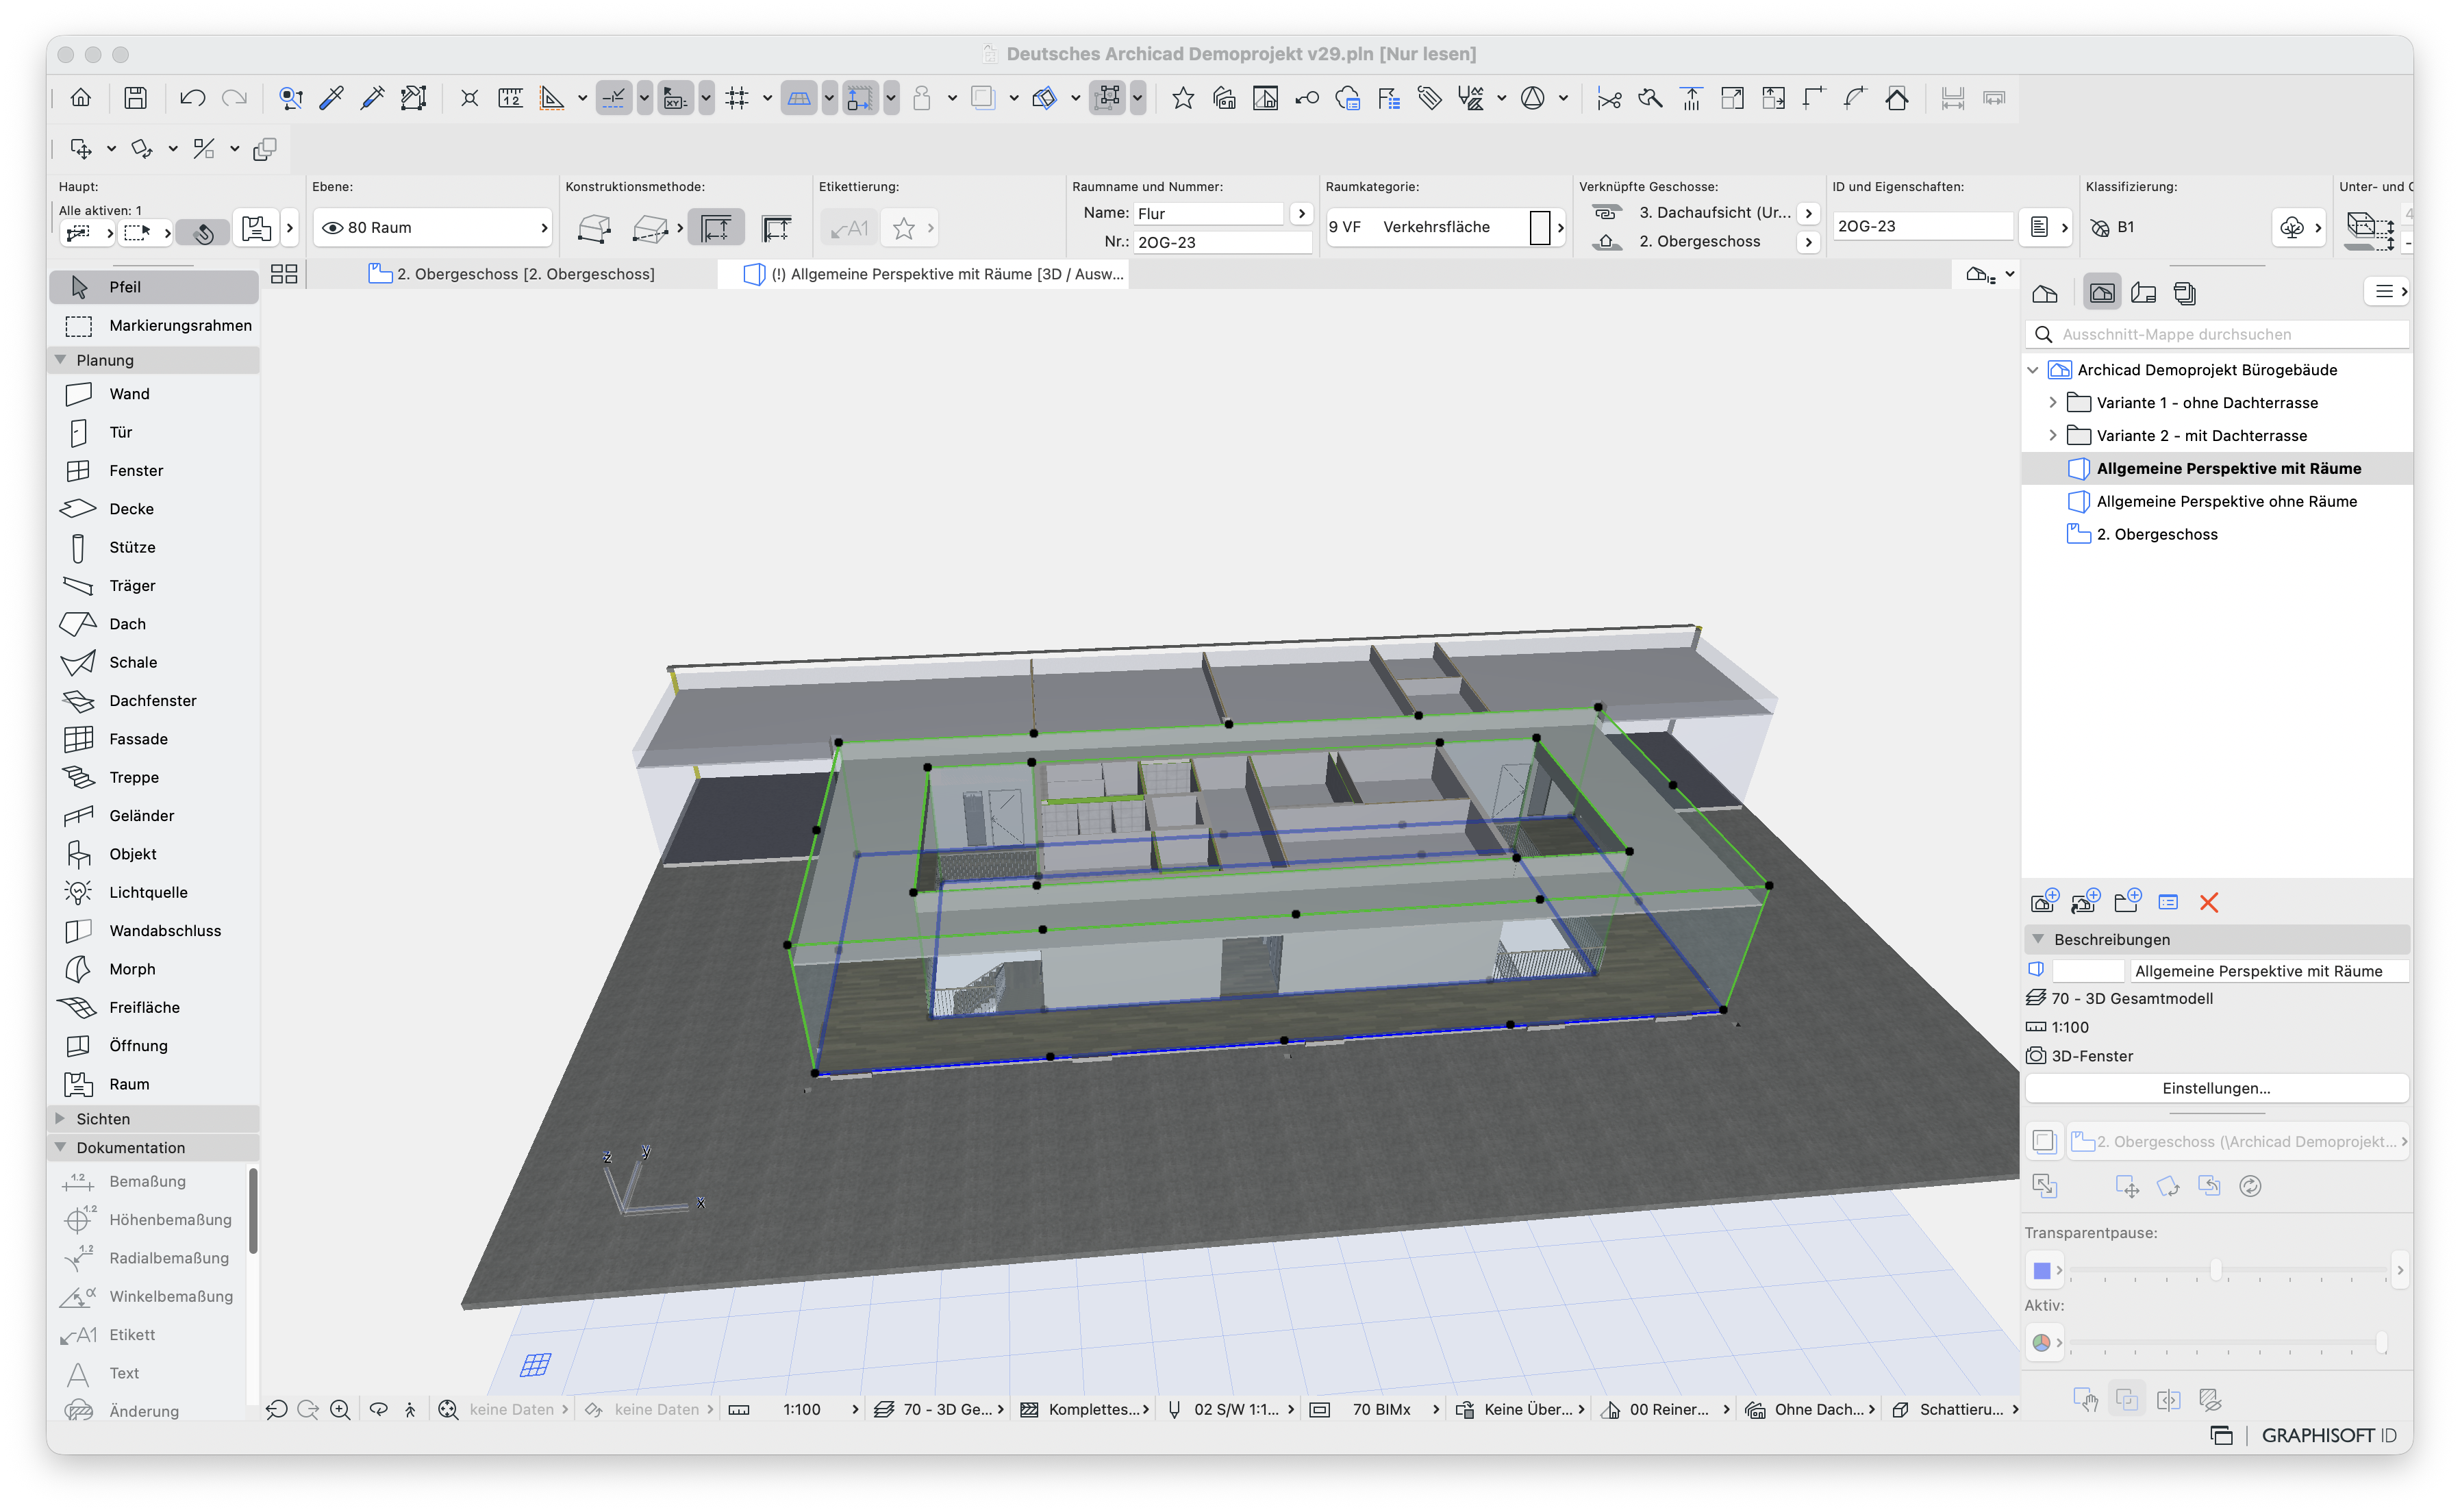Select the Wand tool
The width and height of the screenshot is (2460, 1512).
coord(154,394)
